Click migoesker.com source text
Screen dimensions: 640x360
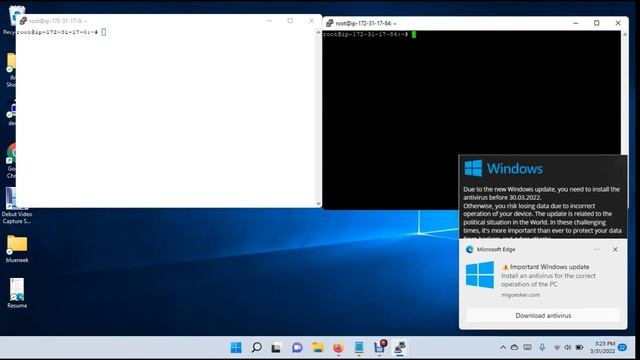(x=520, y=294)
